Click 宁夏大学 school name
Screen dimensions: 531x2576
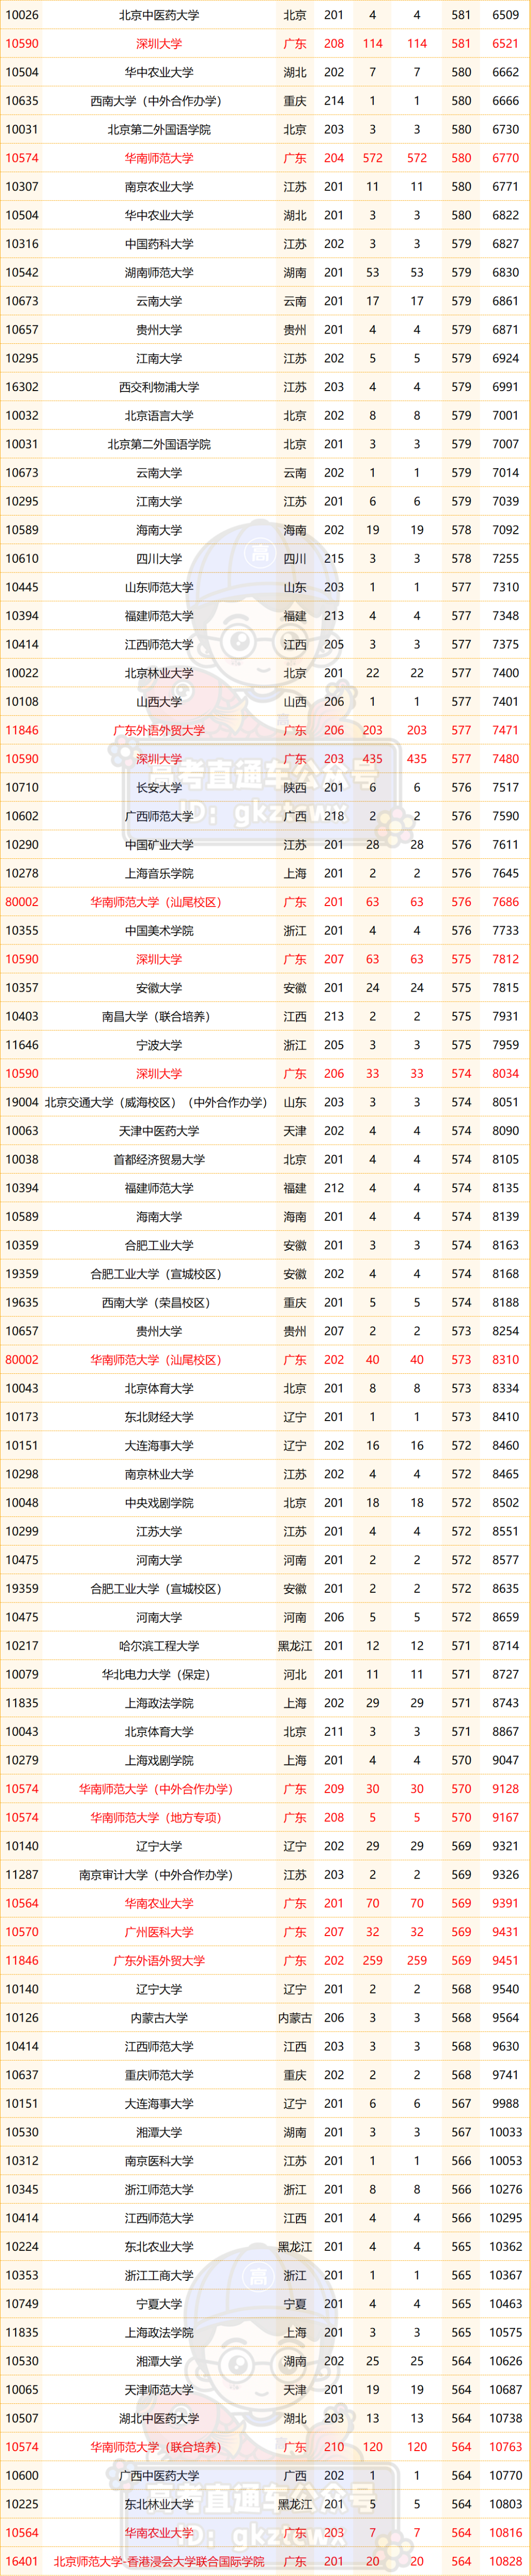click(x=159, y=2305)
